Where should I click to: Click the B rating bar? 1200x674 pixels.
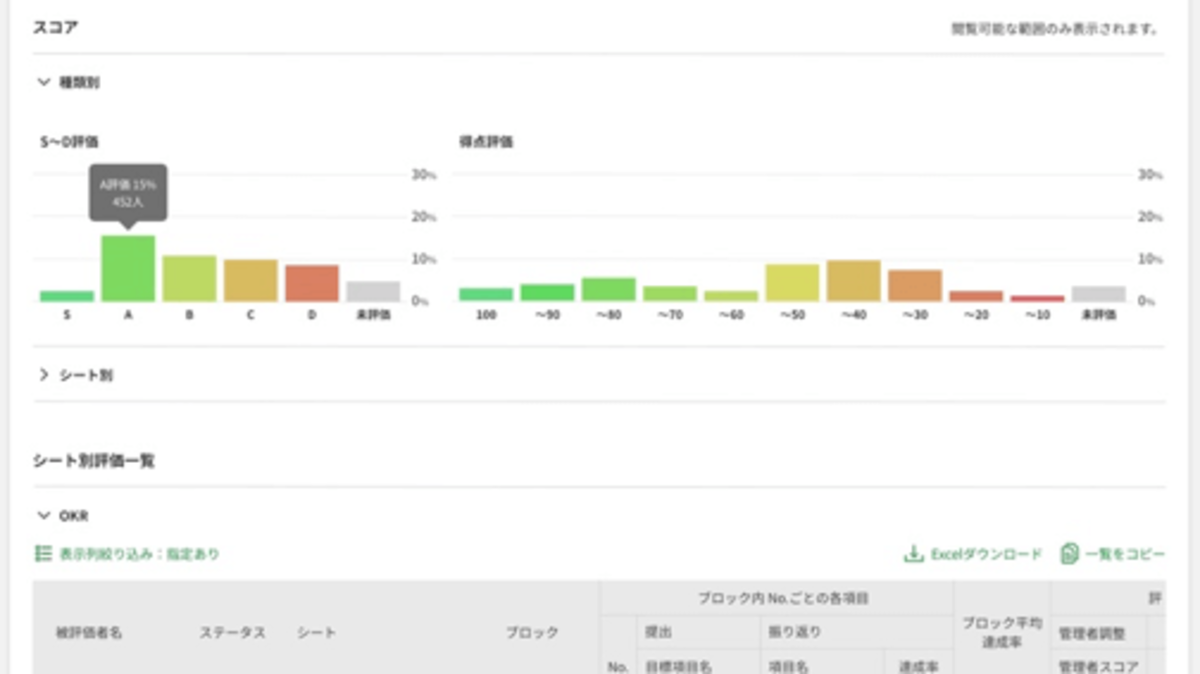(190, 278)
